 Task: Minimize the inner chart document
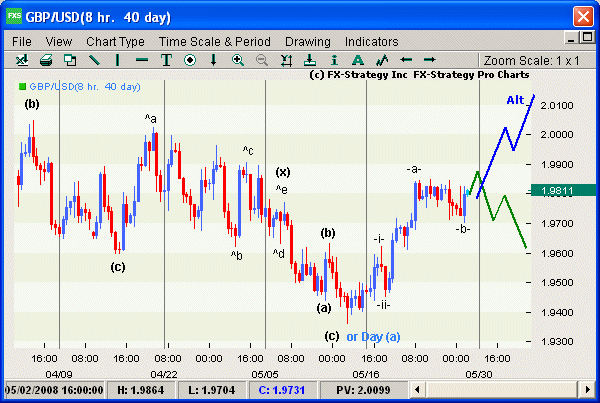(571, 38)
